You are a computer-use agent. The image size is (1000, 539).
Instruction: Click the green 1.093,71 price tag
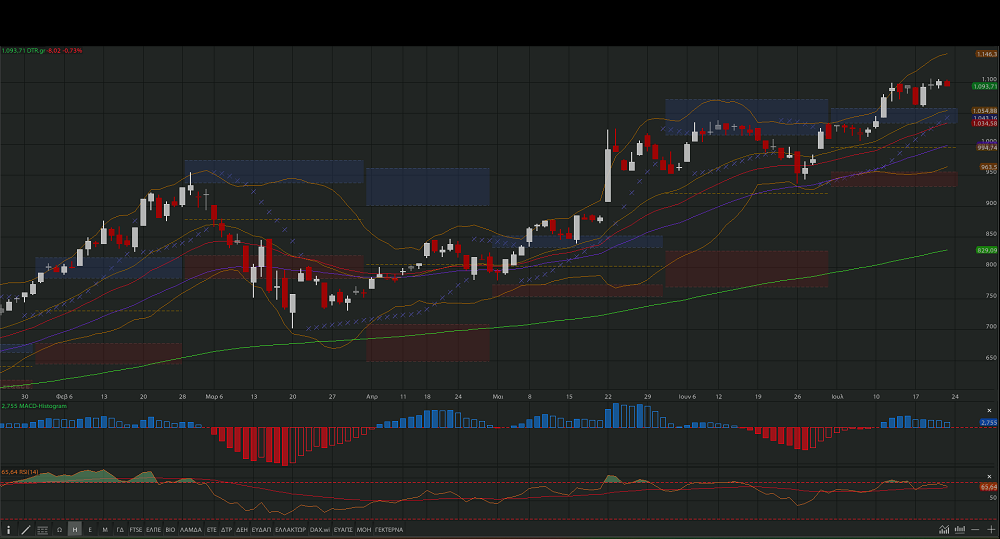tap(985, 86)
